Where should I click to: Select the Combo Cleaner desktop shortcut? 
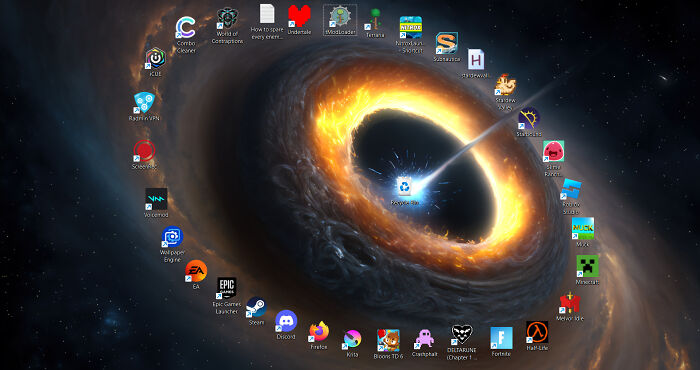point(185,28)
